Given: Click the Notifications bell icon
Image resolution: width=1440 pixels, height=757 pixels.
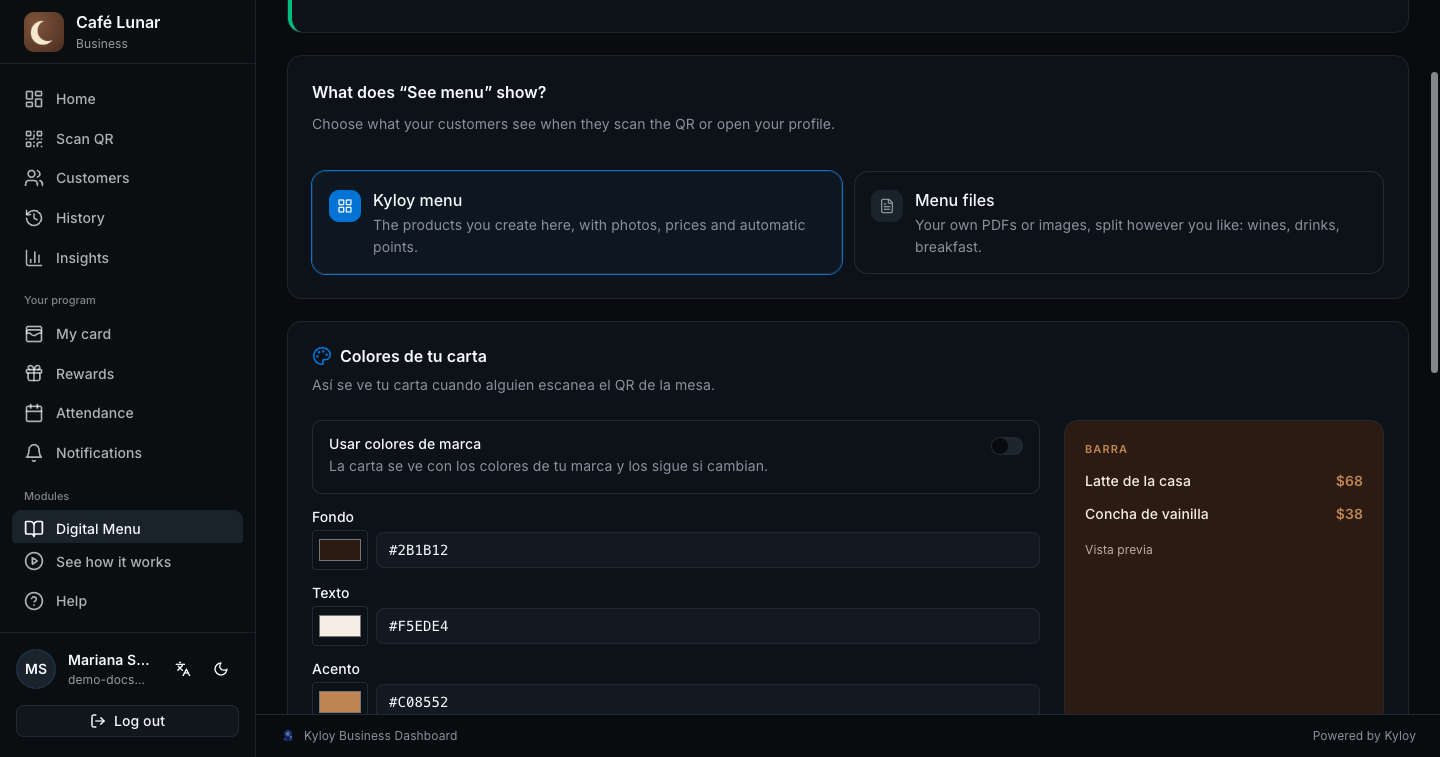Looking at the screenshot, I should click(34, 453).
